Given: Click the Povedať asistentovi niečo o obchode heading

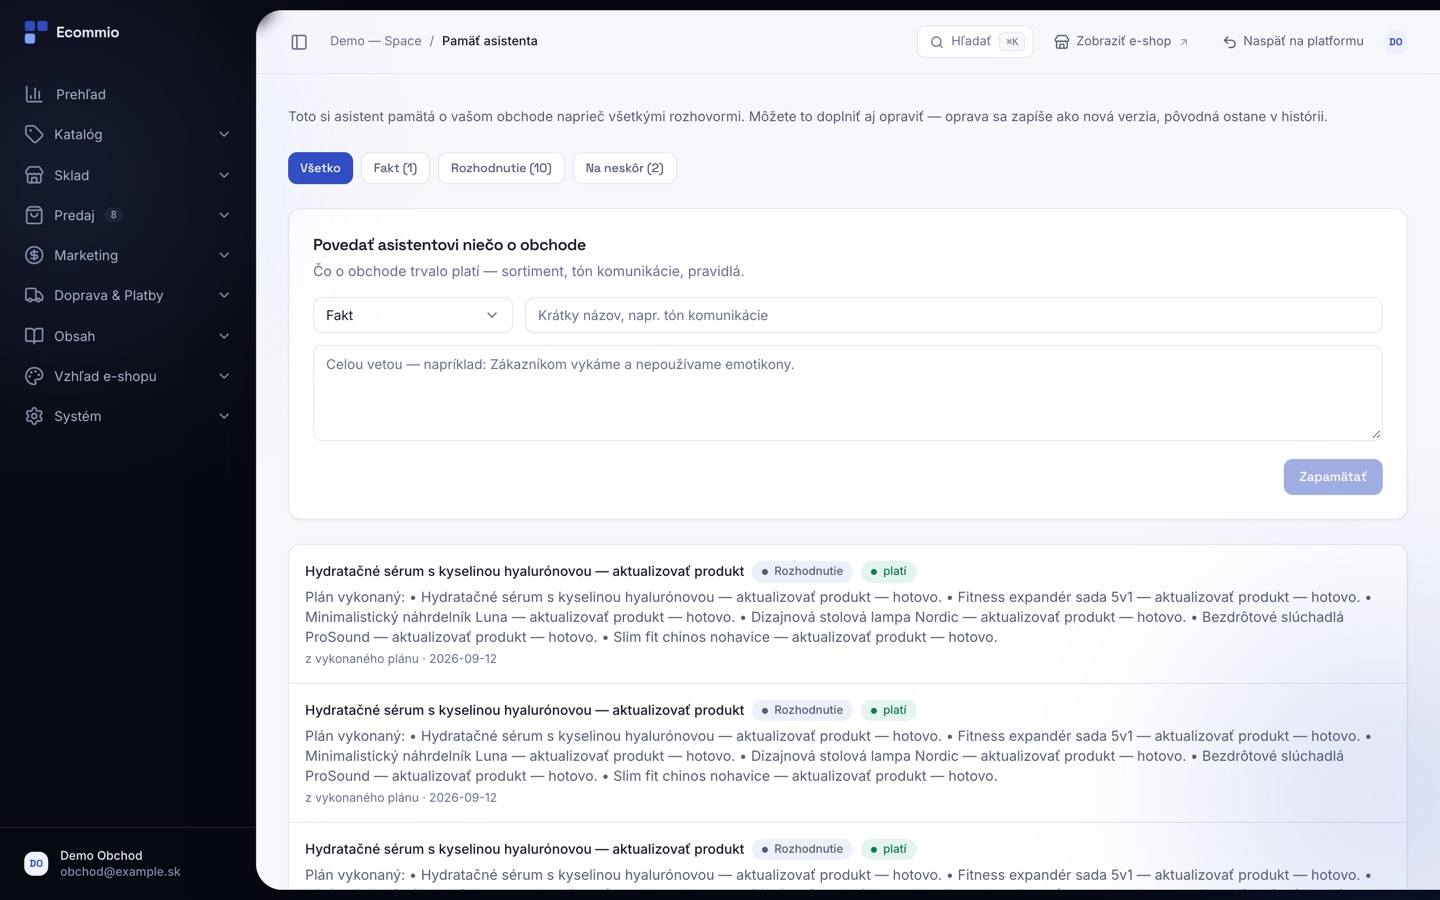Looking at the screenshot, I should tap(449, 245).
